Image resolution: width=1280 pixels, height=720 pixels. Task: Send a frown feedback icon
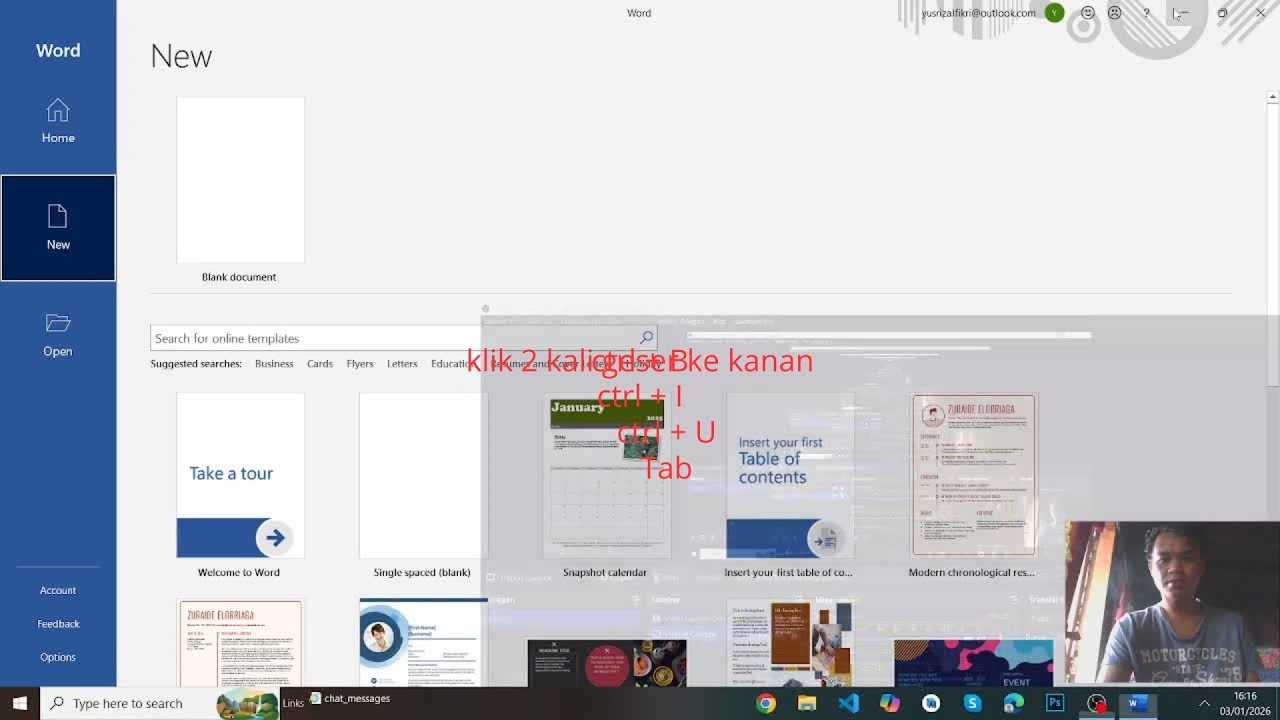[1115, 13]
